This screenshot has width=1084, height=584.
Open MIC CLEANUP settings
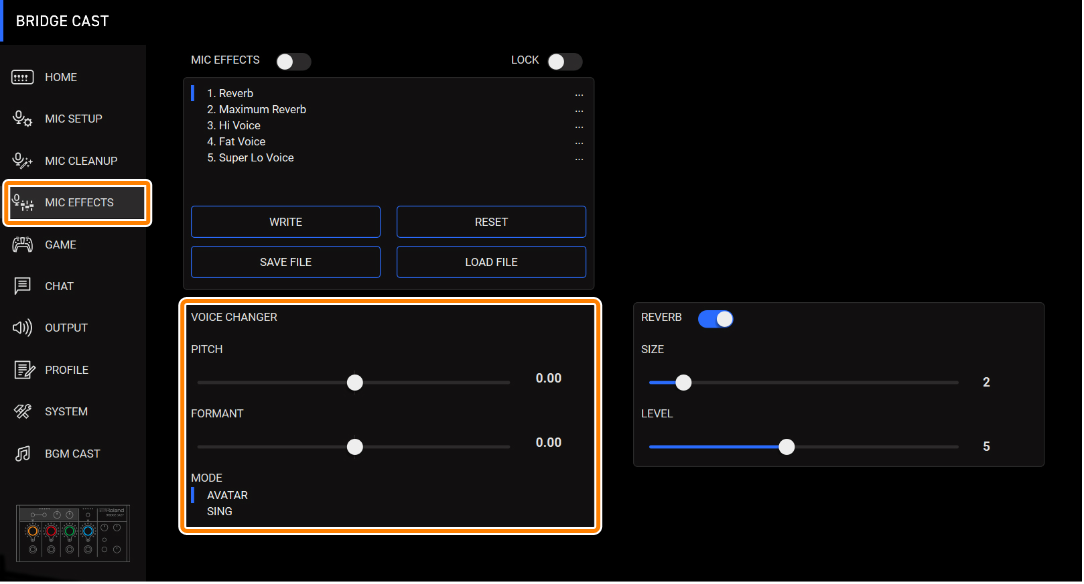click(x=81, y=161)
